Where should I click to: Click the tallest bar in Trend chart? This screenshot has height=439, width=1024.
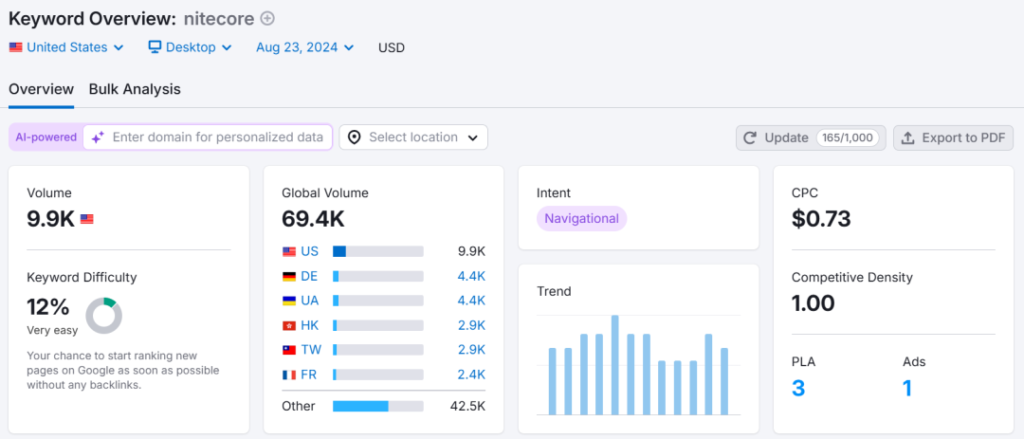[615, 365]
